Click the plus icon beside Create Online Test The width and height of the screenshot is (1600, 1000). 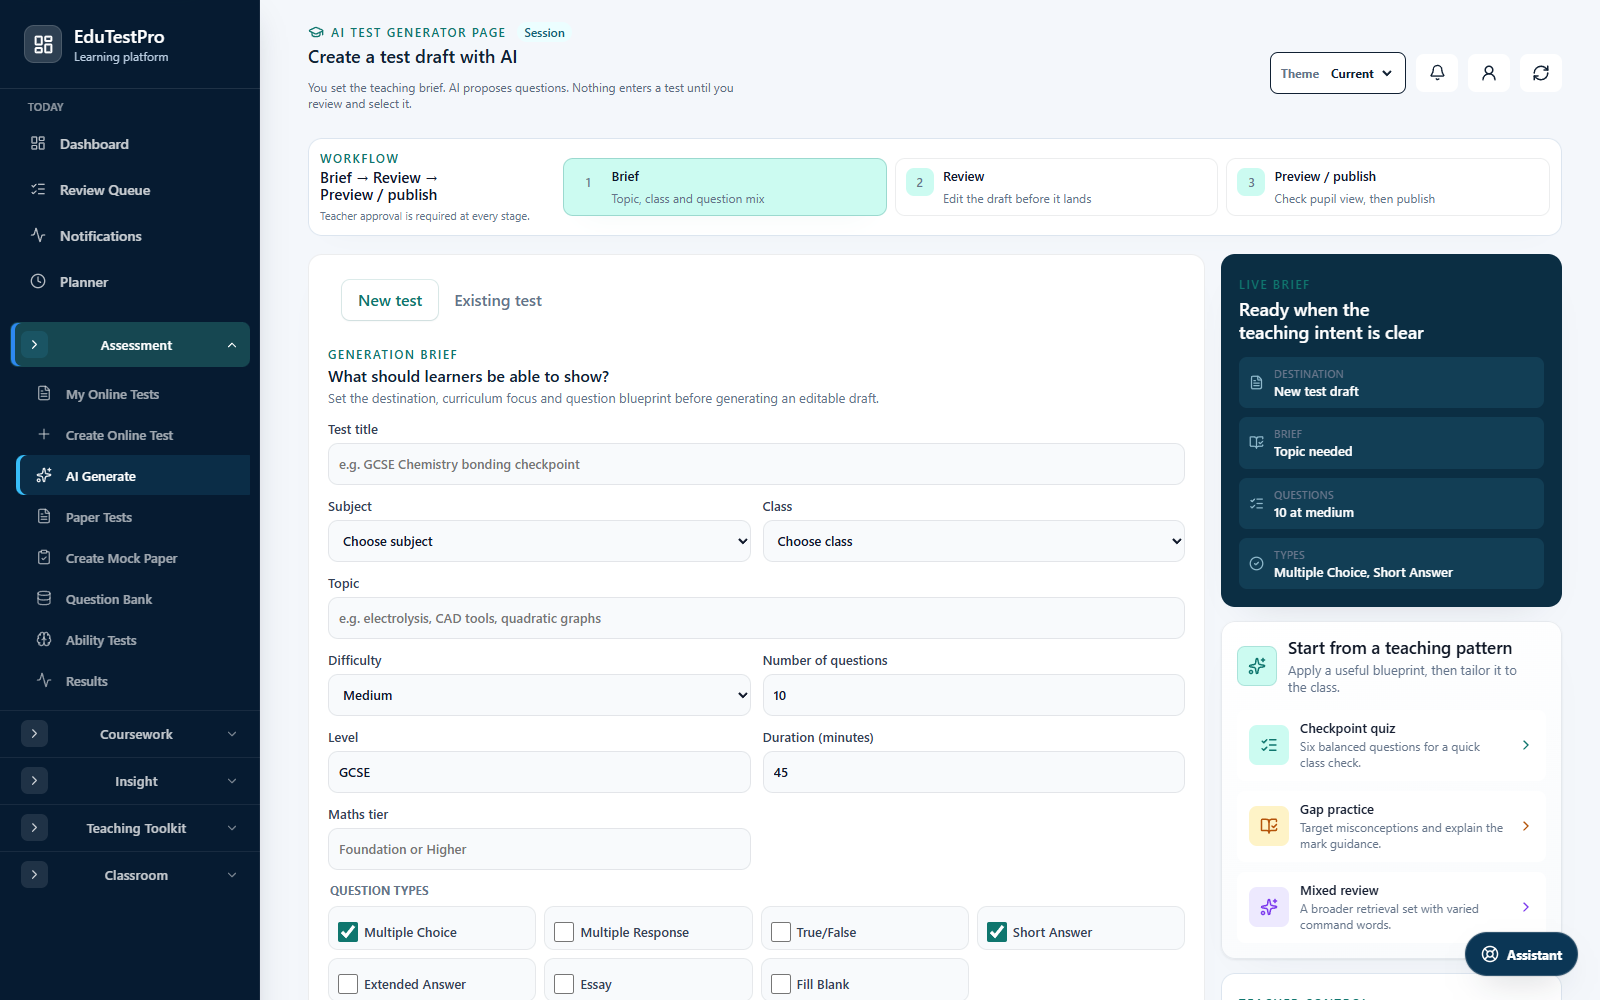click(x=44, y=434)
